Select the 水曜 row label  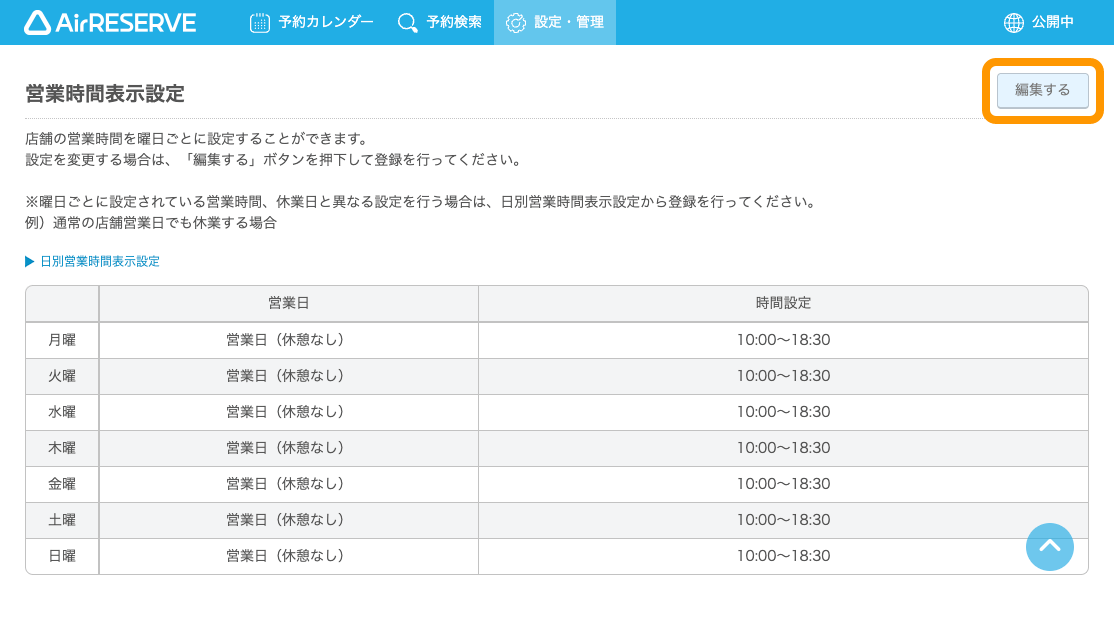[x=62, y=412]
